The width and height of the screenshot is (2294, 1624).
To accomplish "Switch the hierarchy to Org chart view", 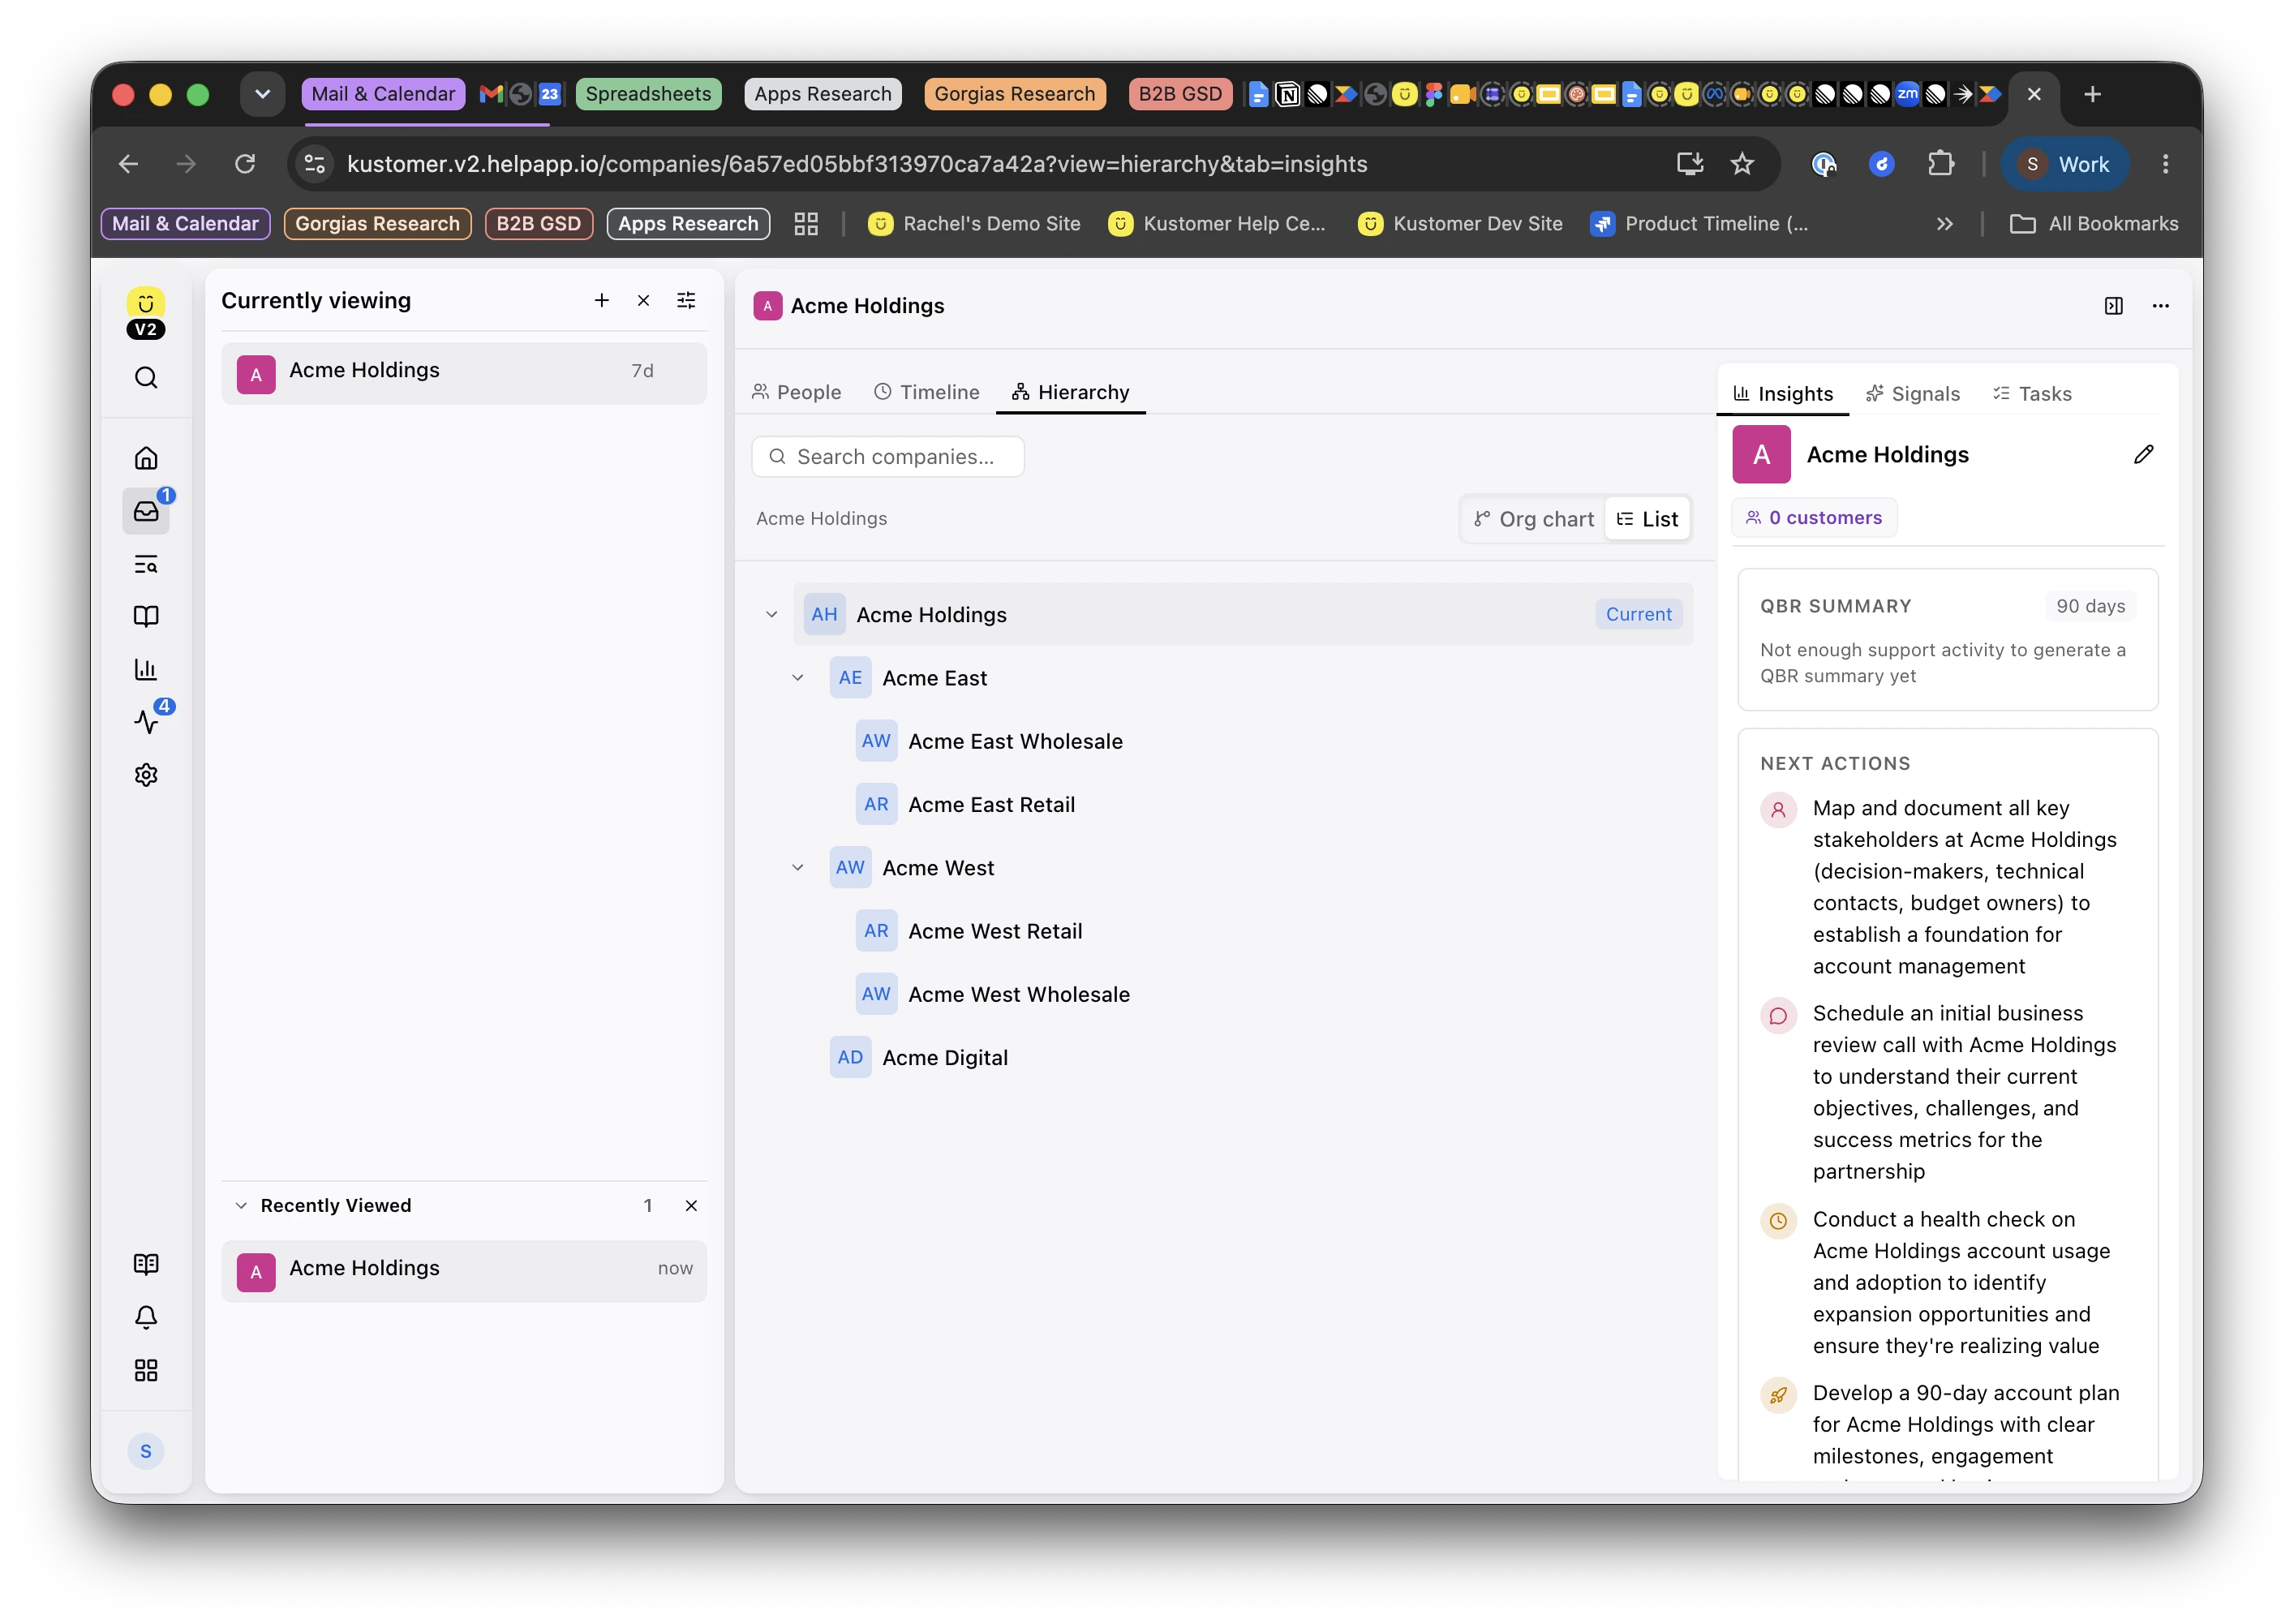I will (1533, 519).
